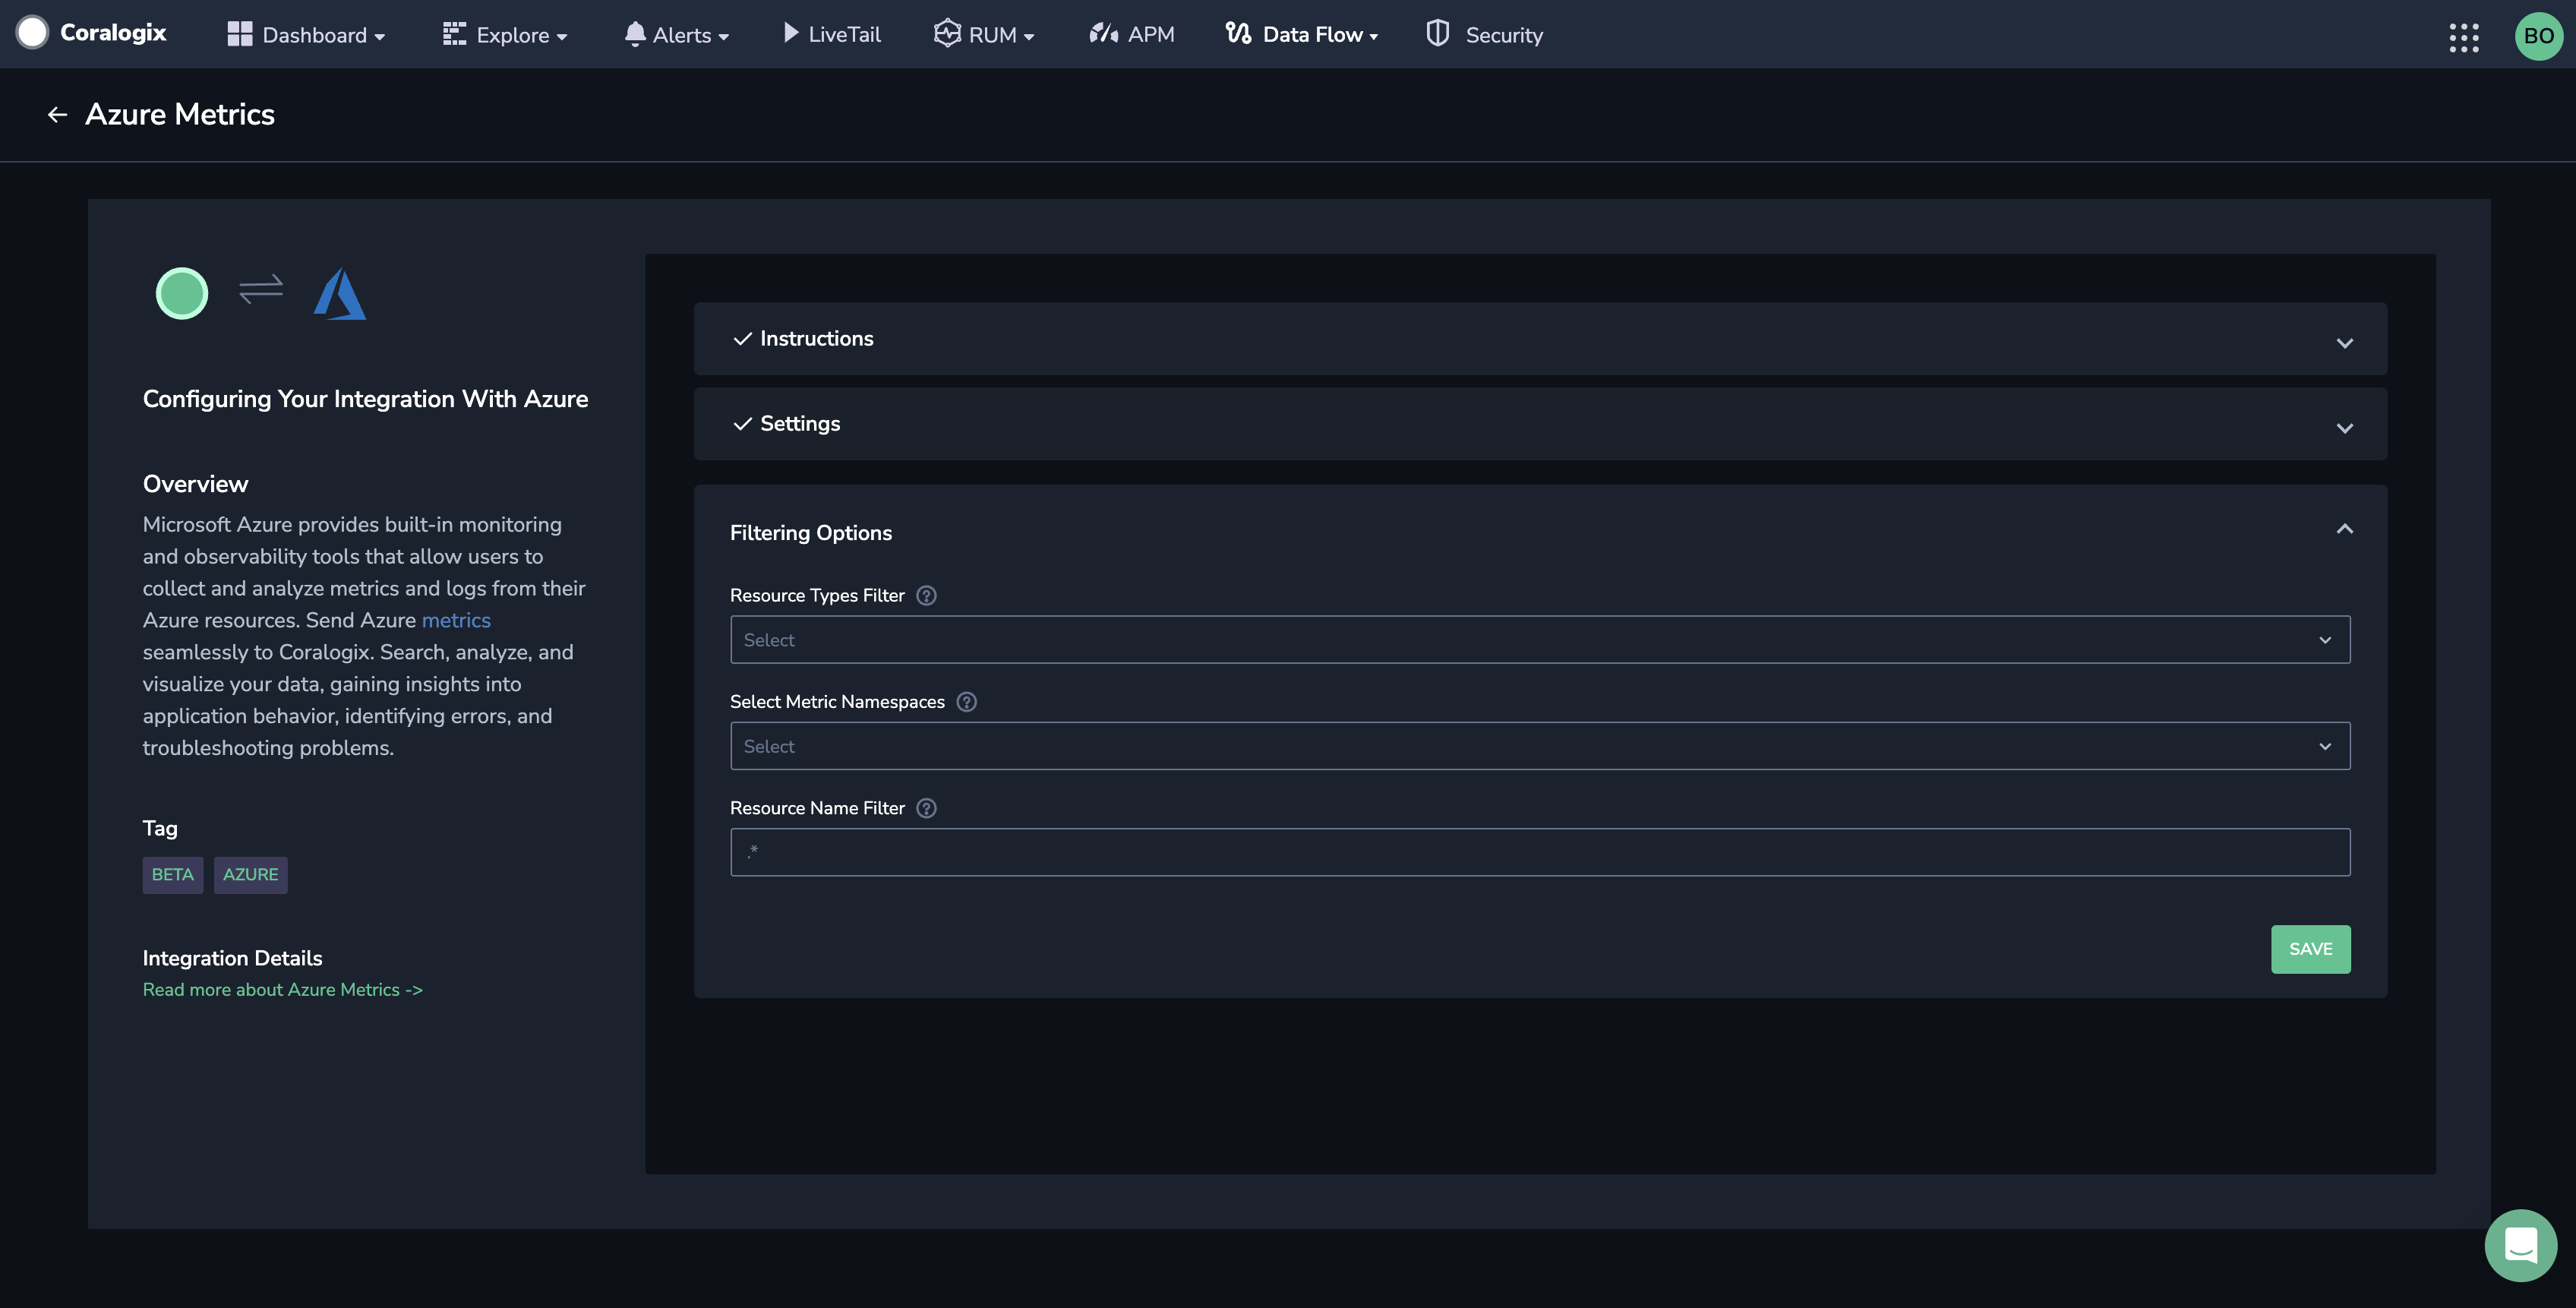
Task: Click the Integration Details heading
Action: (x=232, y=958)
